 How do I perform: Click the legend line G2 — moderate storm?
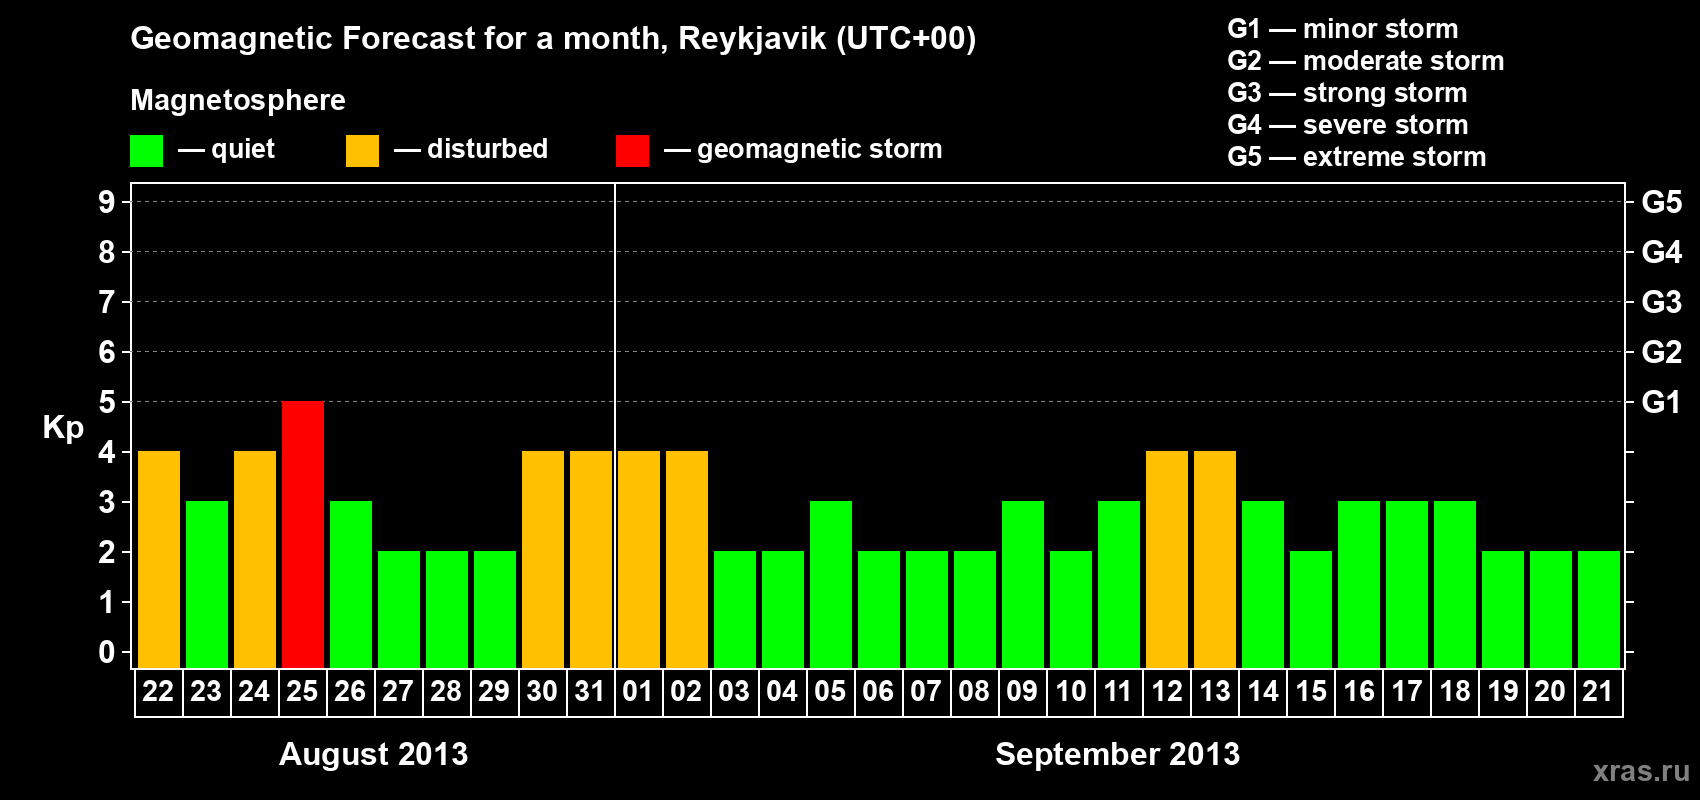pyautogui.click(x=1366, y=61)
